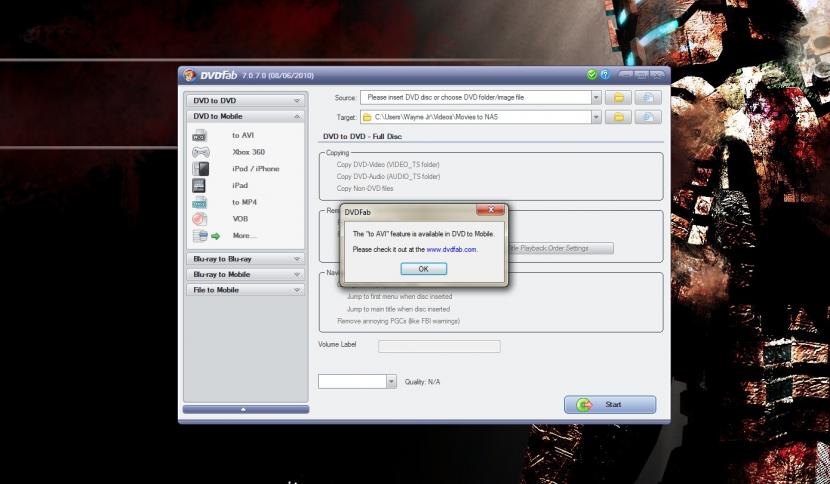Toggle Jump to first menu when disc inserted
This screenshot has height=484, width=830.
[x=399, y=297]
